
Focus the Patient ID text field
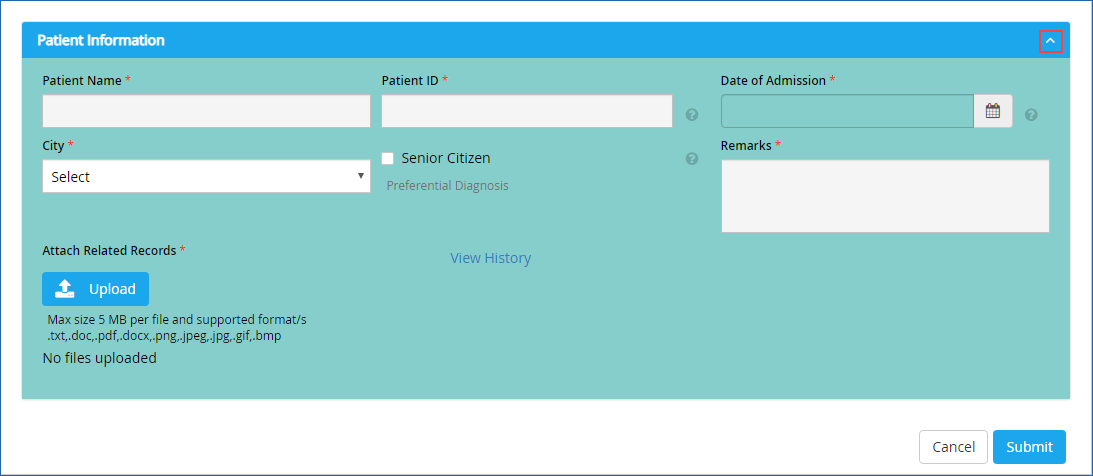pos(527,111)
